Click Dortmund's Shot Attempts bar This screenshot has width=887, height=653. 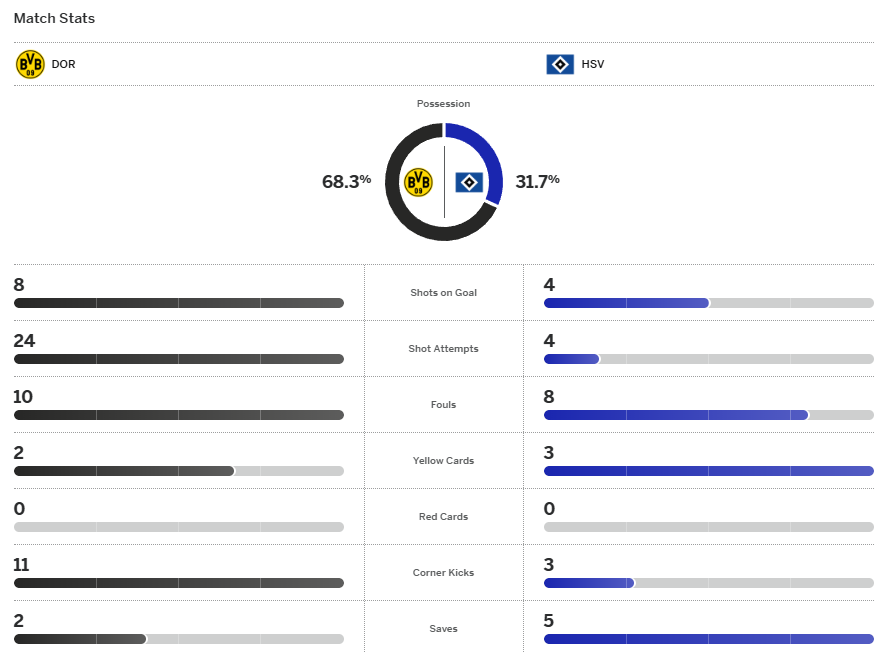coord(178,359)
